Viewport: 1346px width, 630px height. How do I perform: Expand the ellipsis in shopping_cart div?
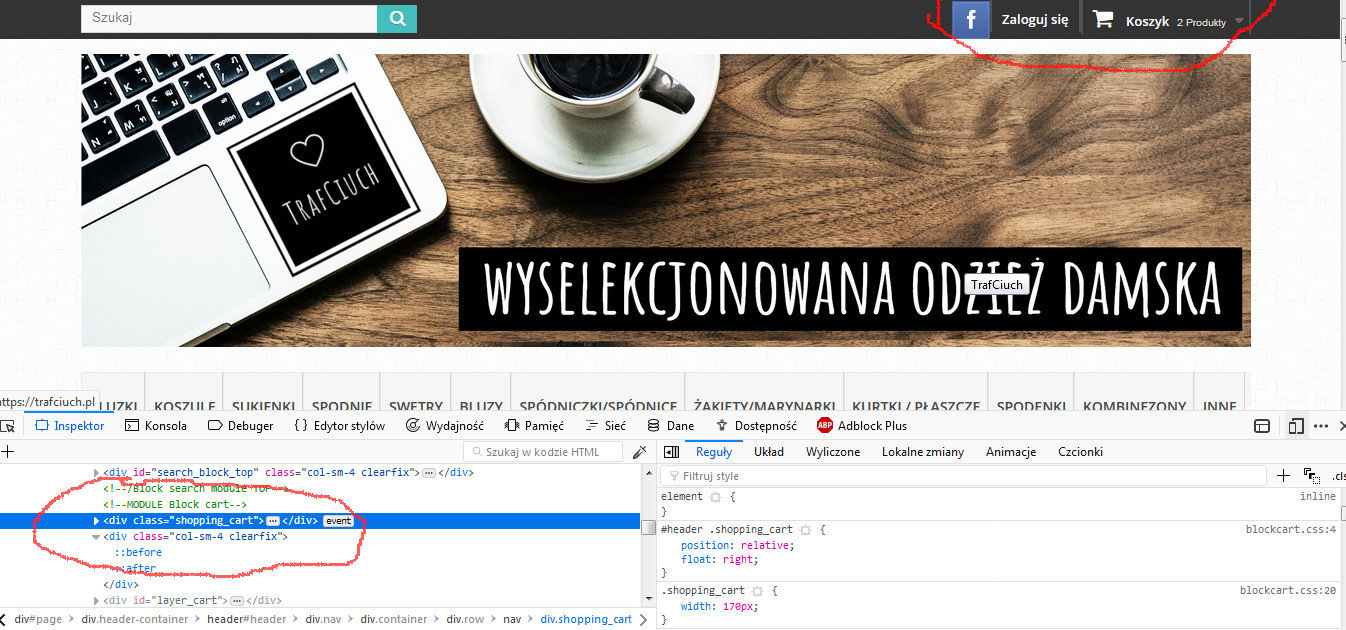click(273, 521)
